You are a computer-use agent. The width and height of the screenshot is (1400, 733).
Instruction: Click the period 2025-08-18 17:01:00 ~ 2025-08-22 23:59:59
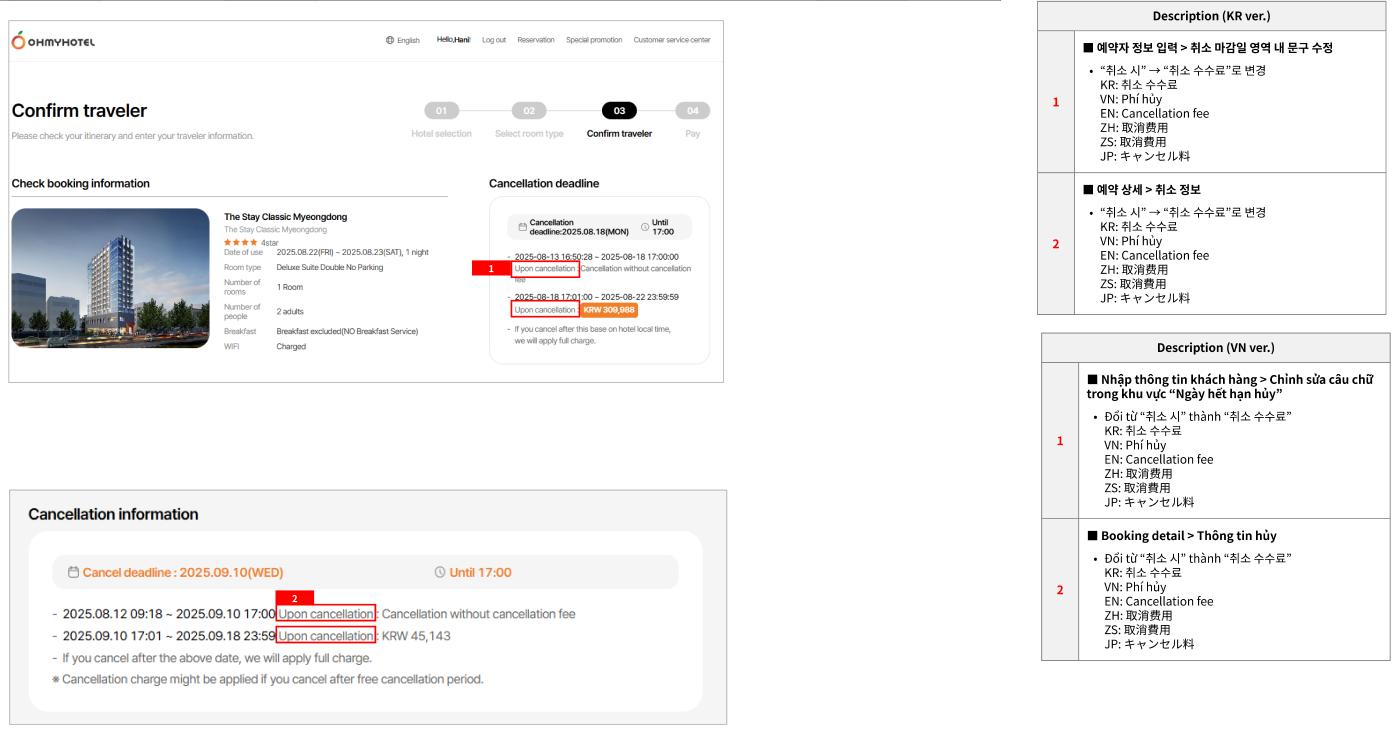click(x=596, y=297)
